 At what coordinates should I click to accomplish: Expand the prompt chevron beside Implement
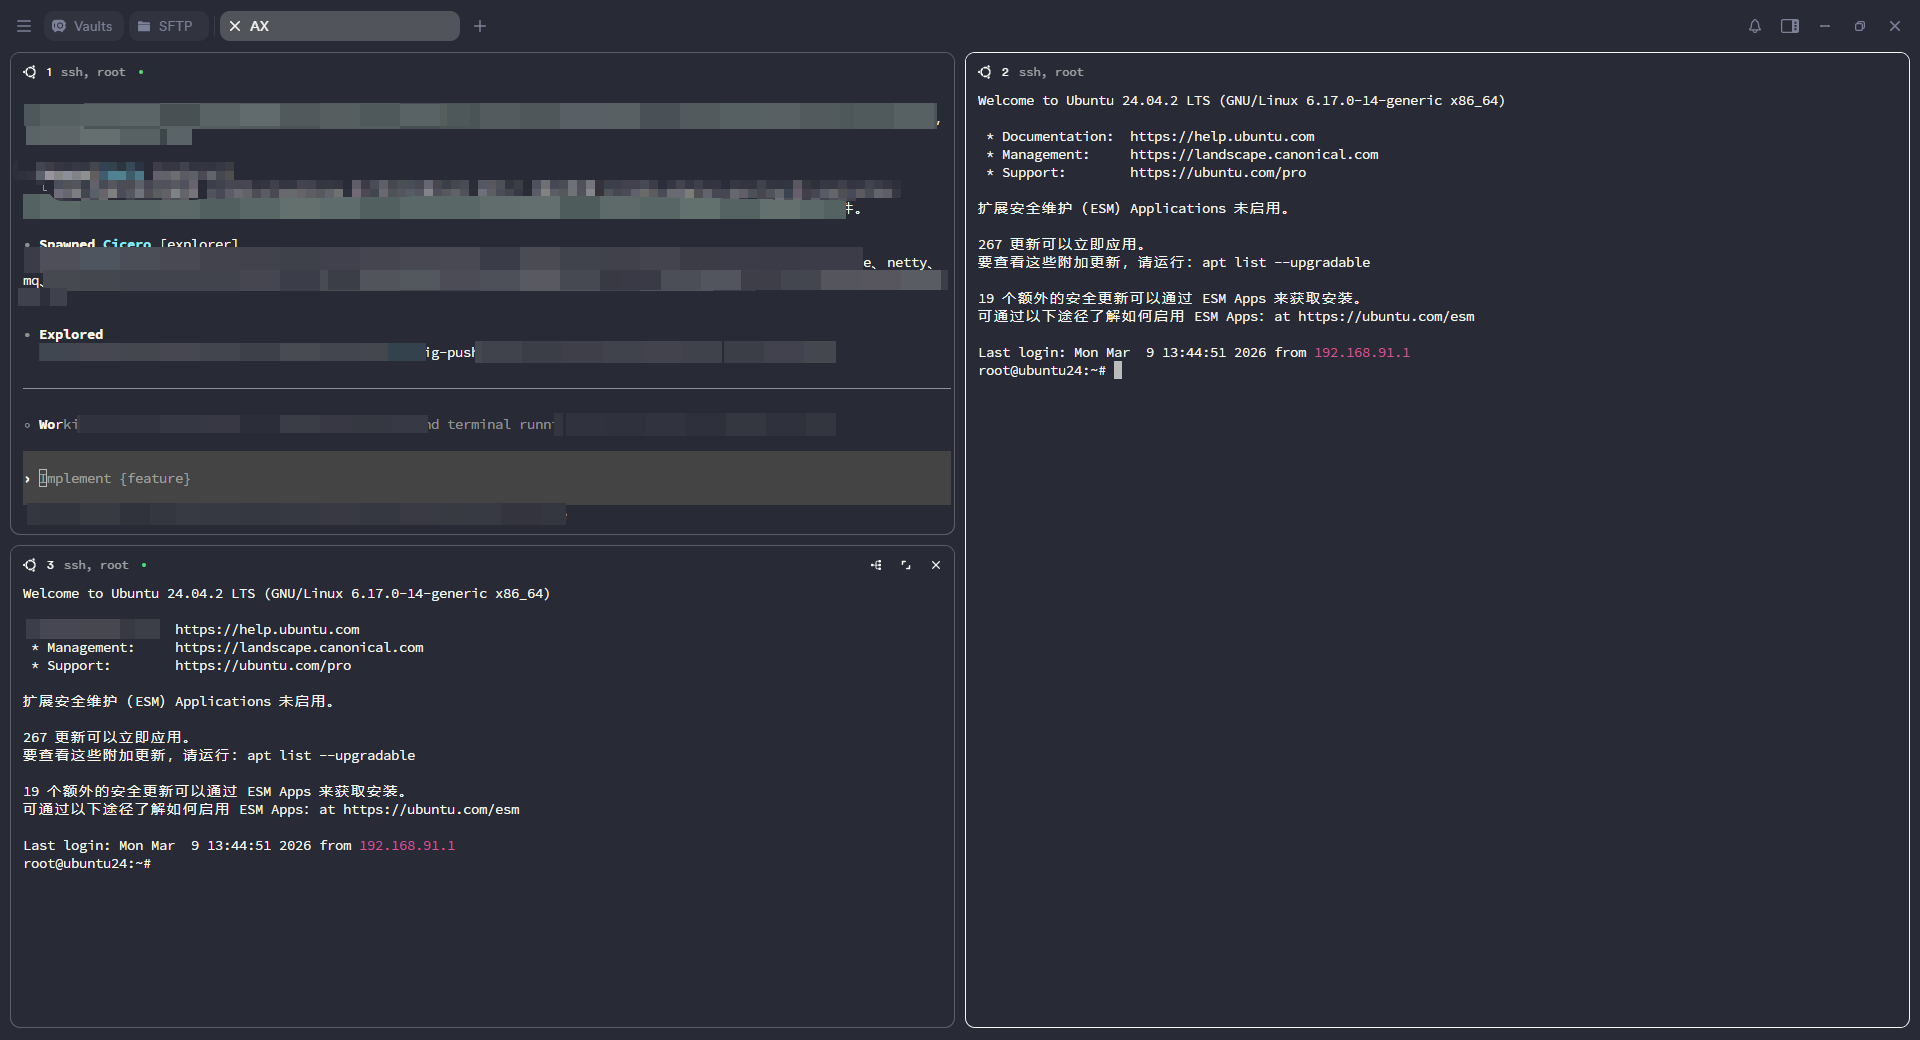(x=27, y=479)
